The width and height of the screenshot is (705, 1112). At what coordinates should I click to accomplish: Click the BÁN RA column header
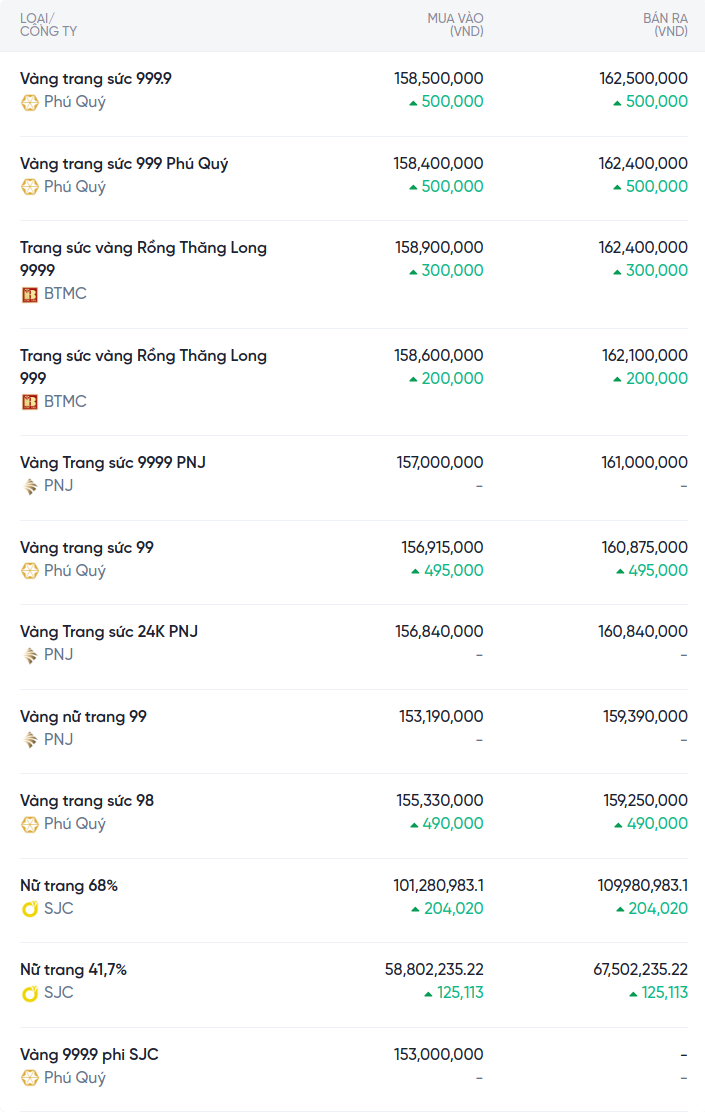[x=665, y=25]
